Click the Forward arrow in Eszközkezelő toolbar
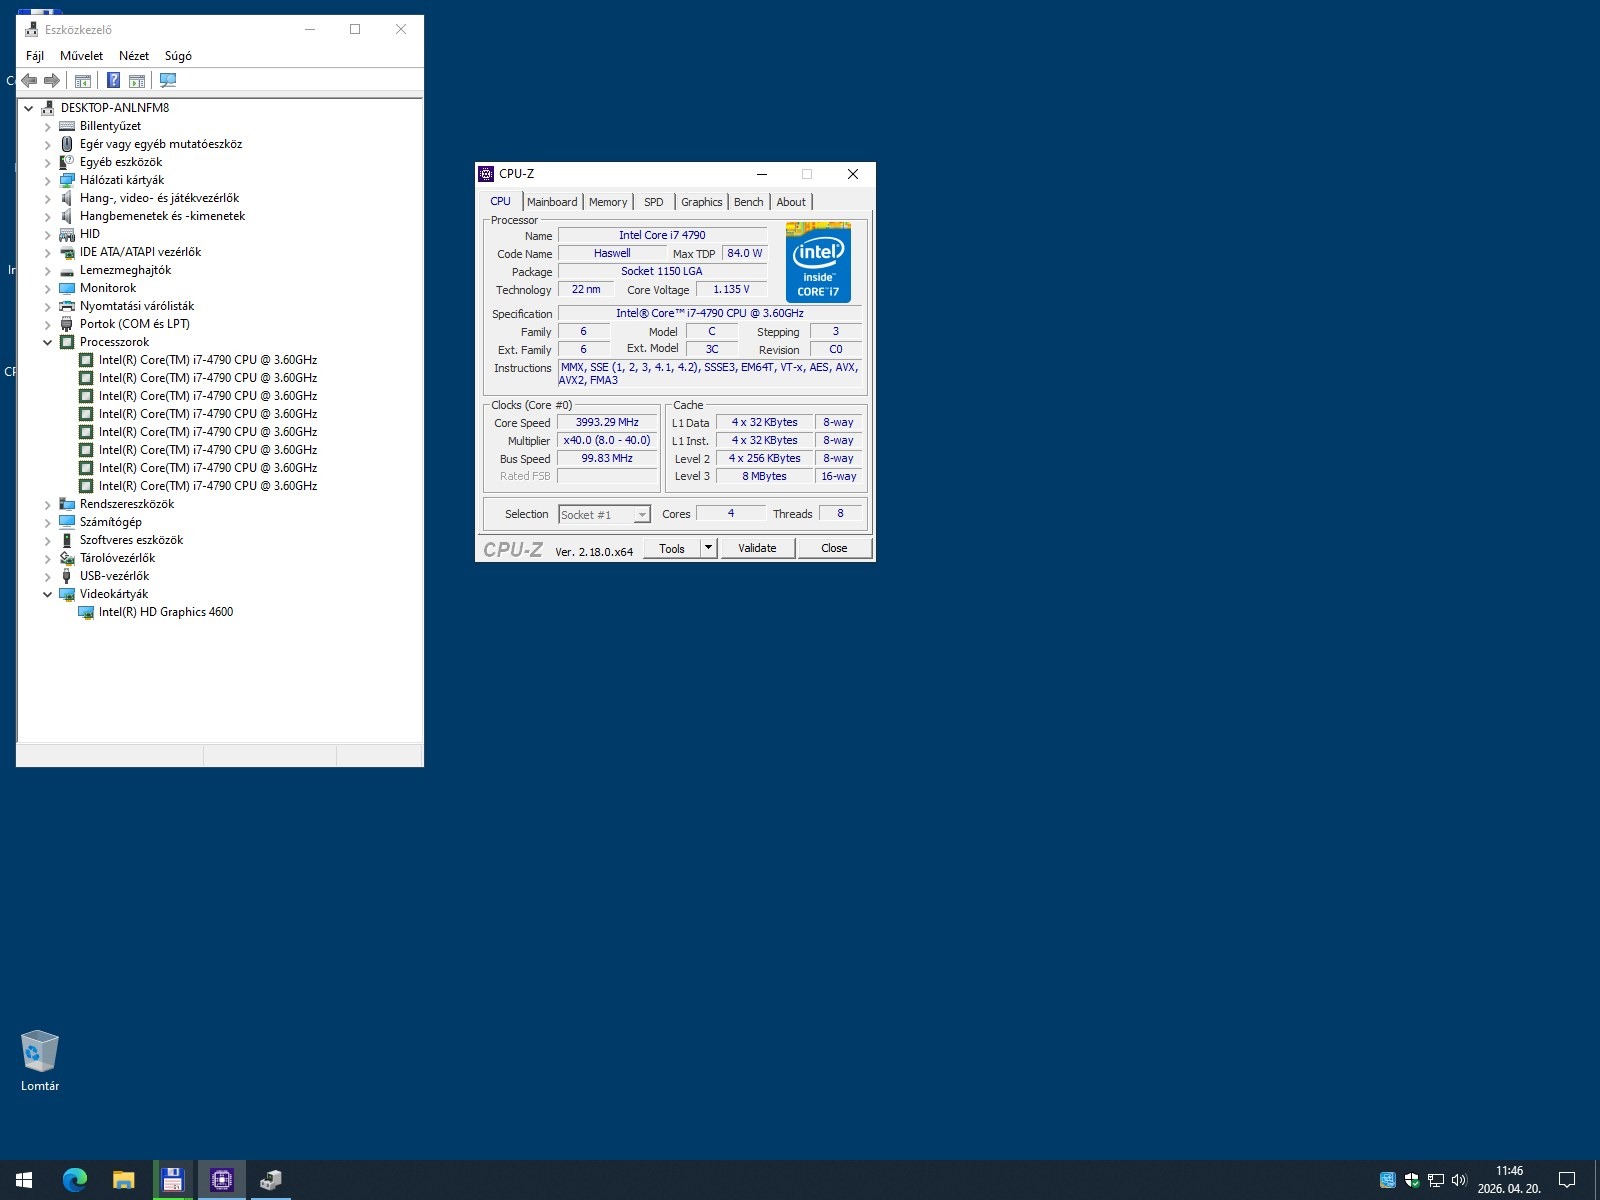Viewport: 1600px width, 1200px height. 52,80
